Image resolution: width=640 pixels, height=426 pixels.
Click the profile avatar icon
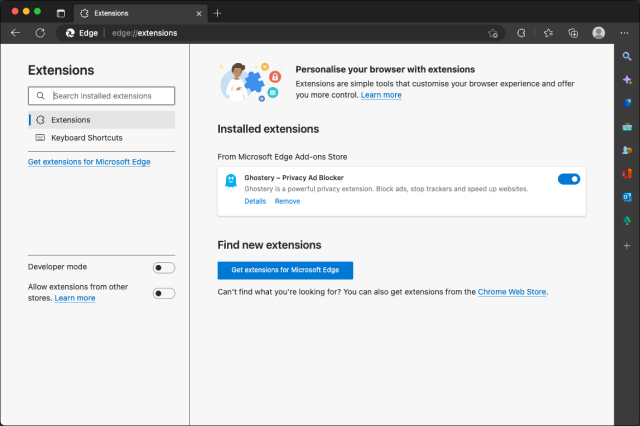pyautogui.click(x=598, y=32)
